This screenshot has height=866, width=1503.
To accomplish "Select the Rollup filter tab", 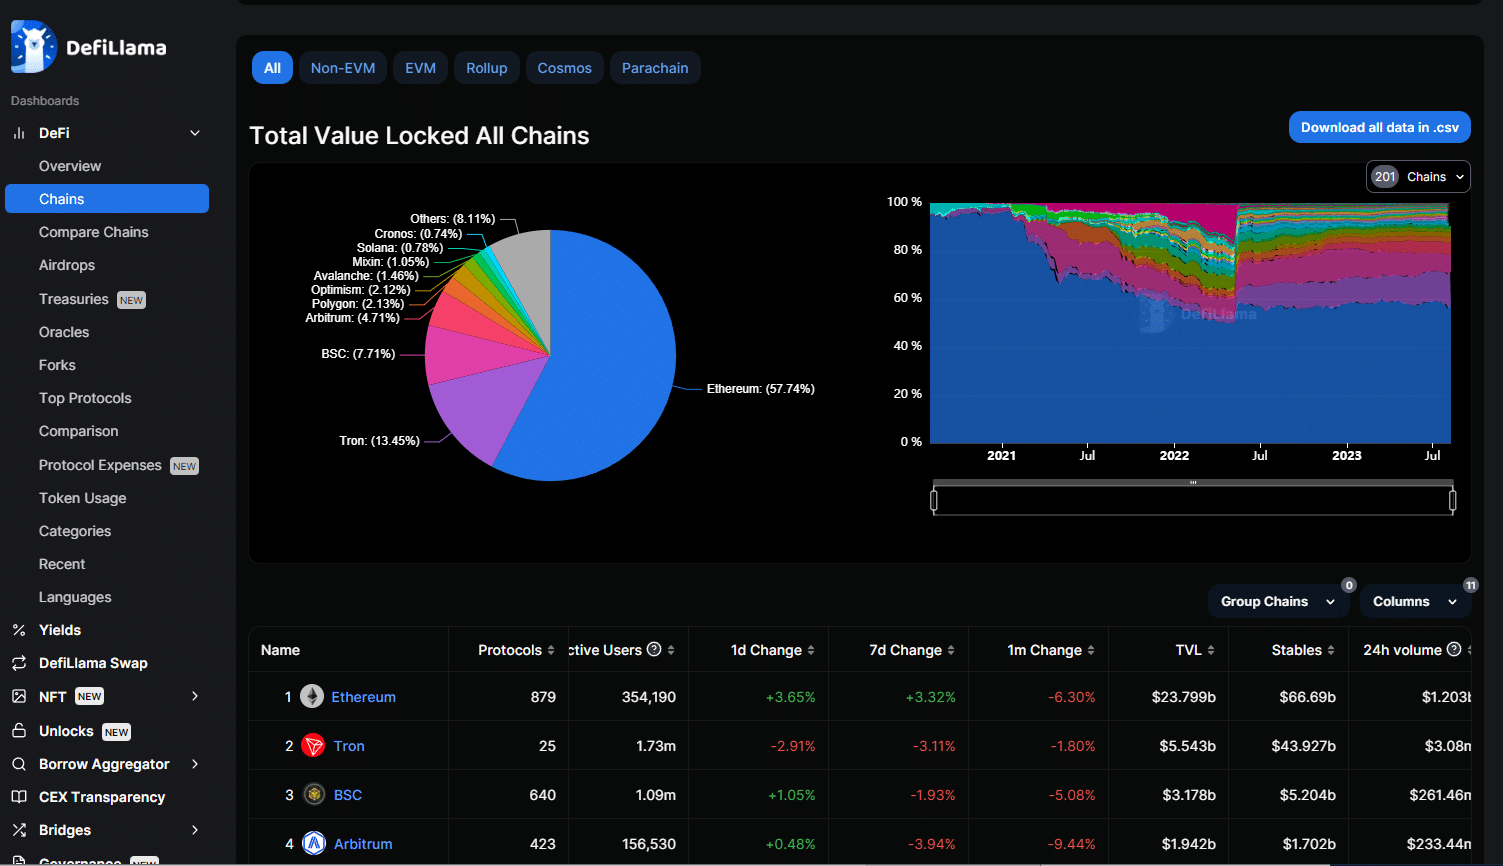I will (x=487, y=68).
